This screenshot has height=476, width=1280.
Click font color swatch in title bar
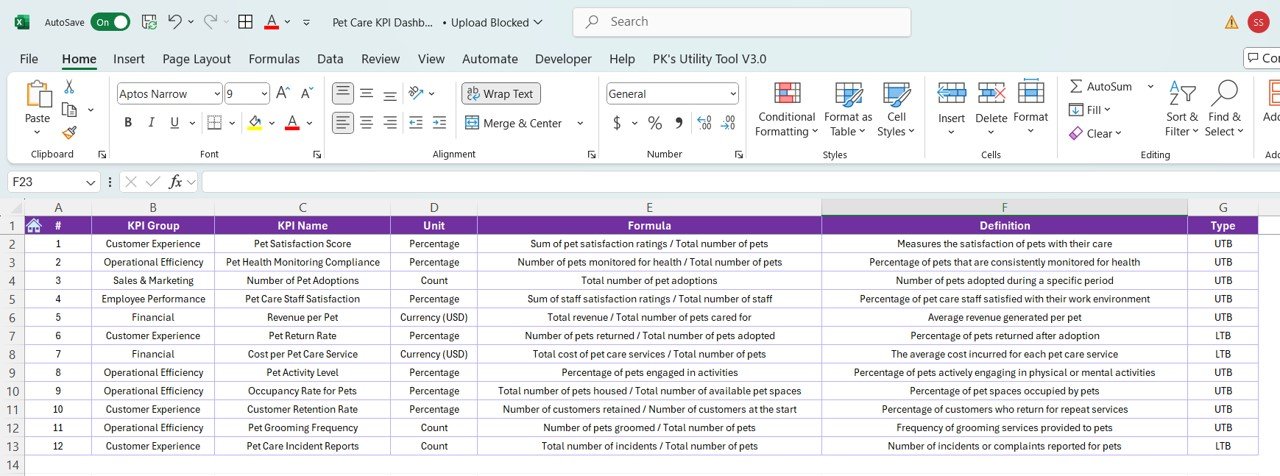[272, 21]
